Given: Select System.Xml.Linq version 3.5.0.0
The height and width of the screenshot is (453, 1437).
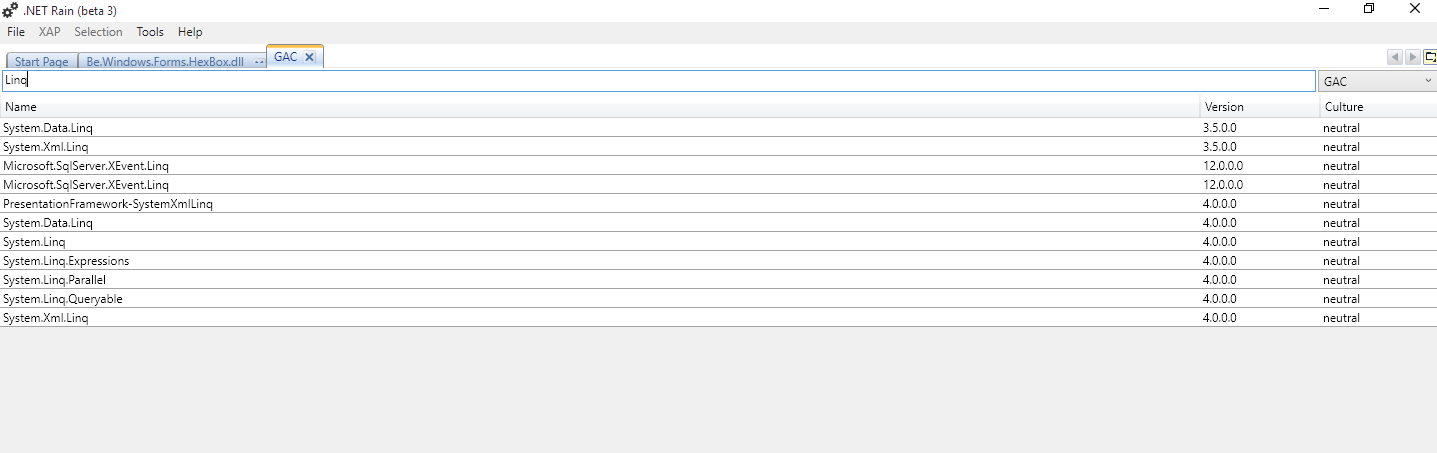Looking at the screenshot, I should point(718,147).
